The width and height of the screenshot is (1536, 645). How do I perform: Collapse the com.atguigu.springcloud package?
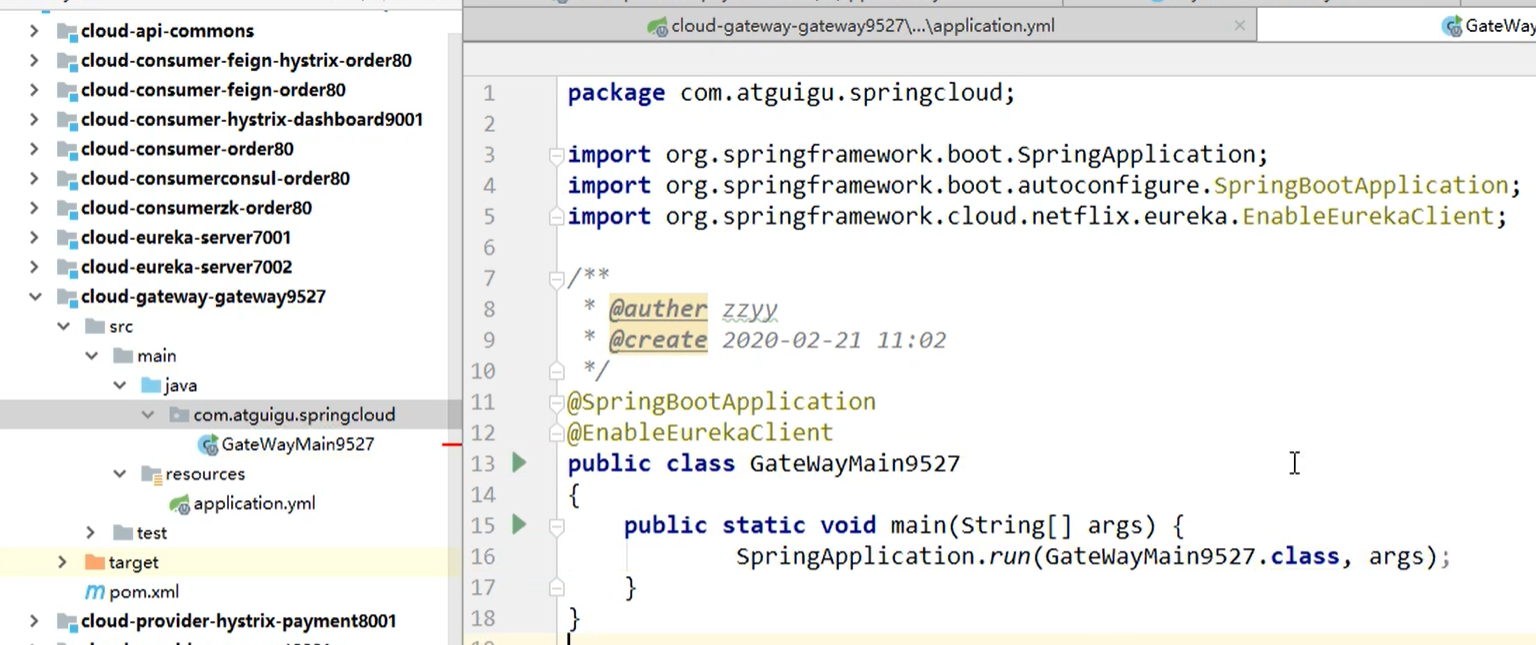coord(147,415)
